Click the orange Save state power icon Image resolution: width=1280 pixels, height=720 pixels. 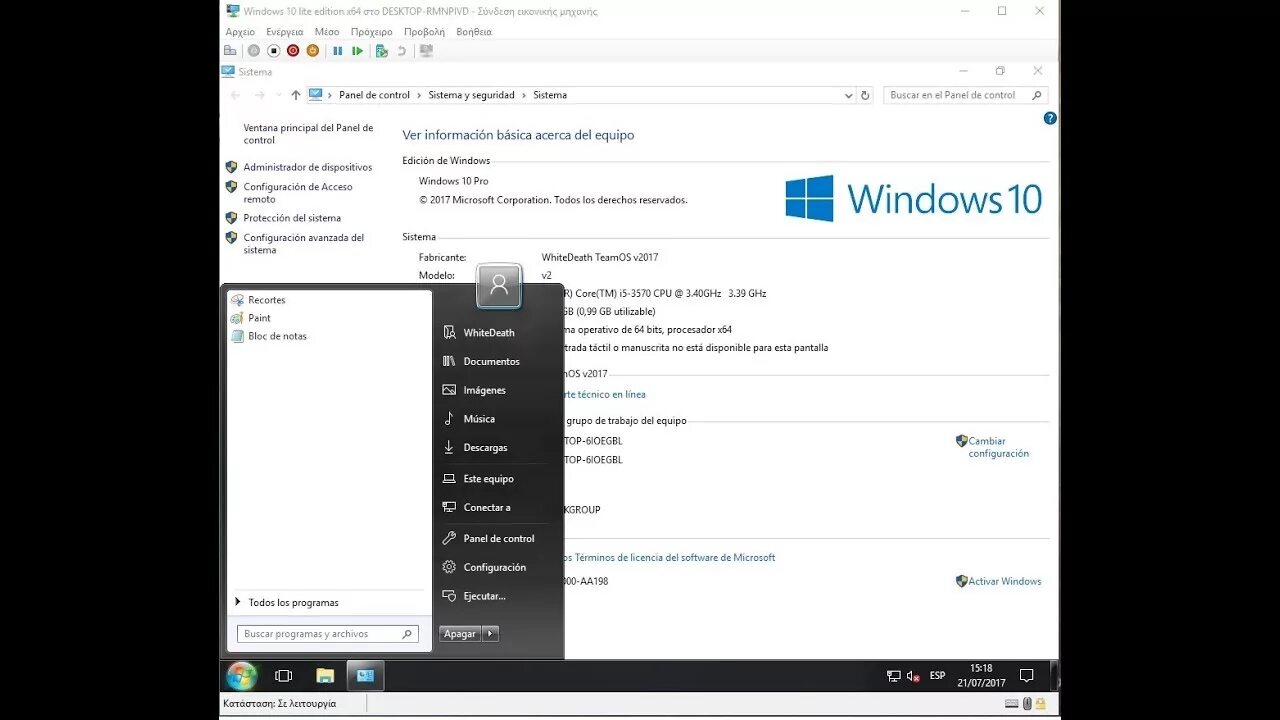click(x=313, y=50)
